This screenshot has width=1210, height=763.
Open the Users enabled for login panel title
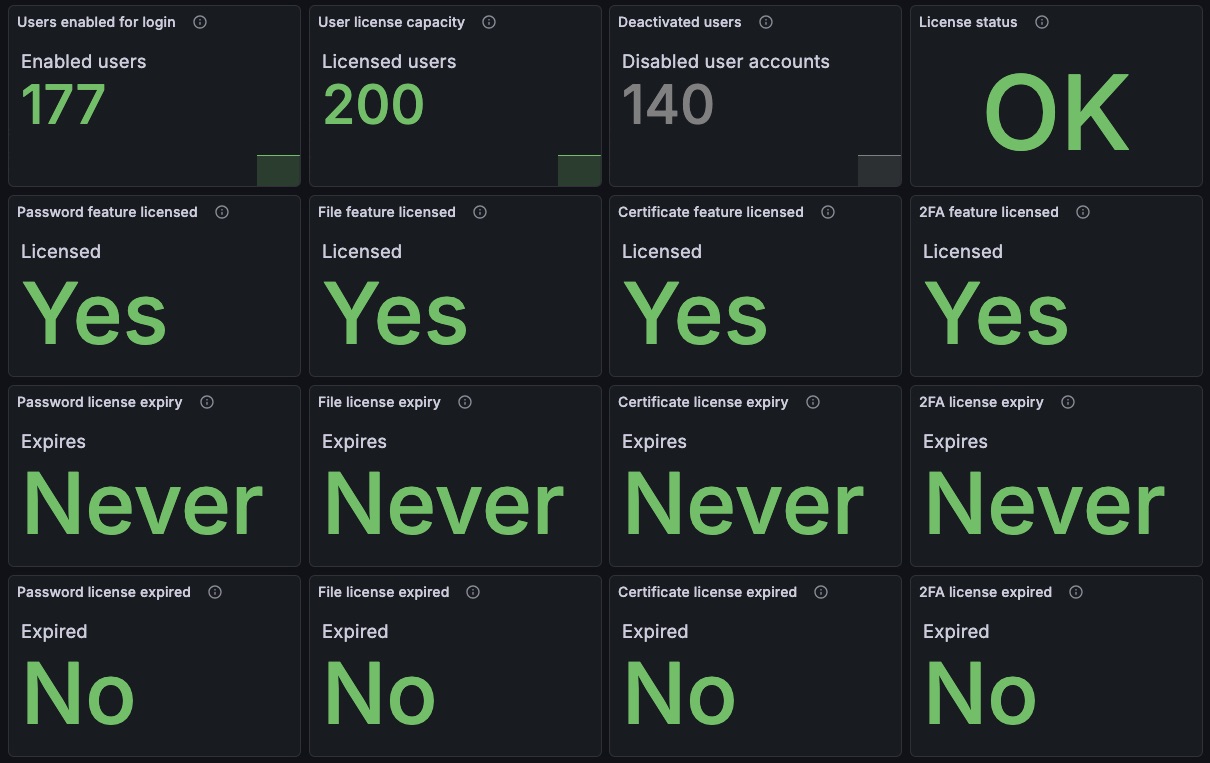(96, 22)
